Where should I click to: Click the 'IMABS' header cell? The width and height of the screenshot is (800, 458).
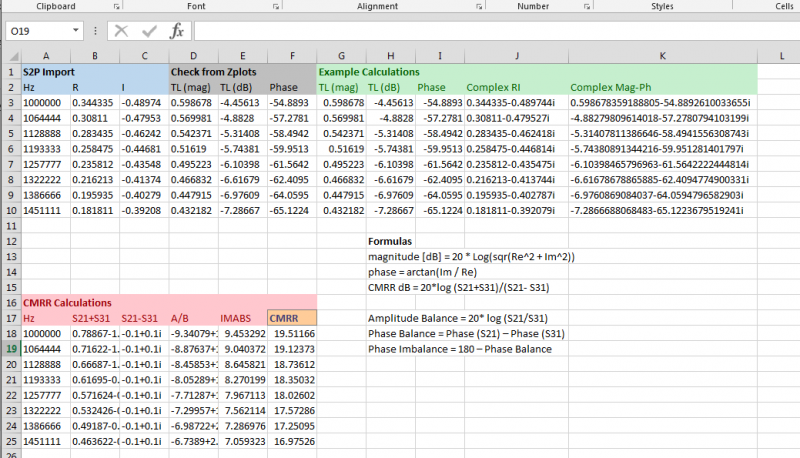(x=243, y=318)
